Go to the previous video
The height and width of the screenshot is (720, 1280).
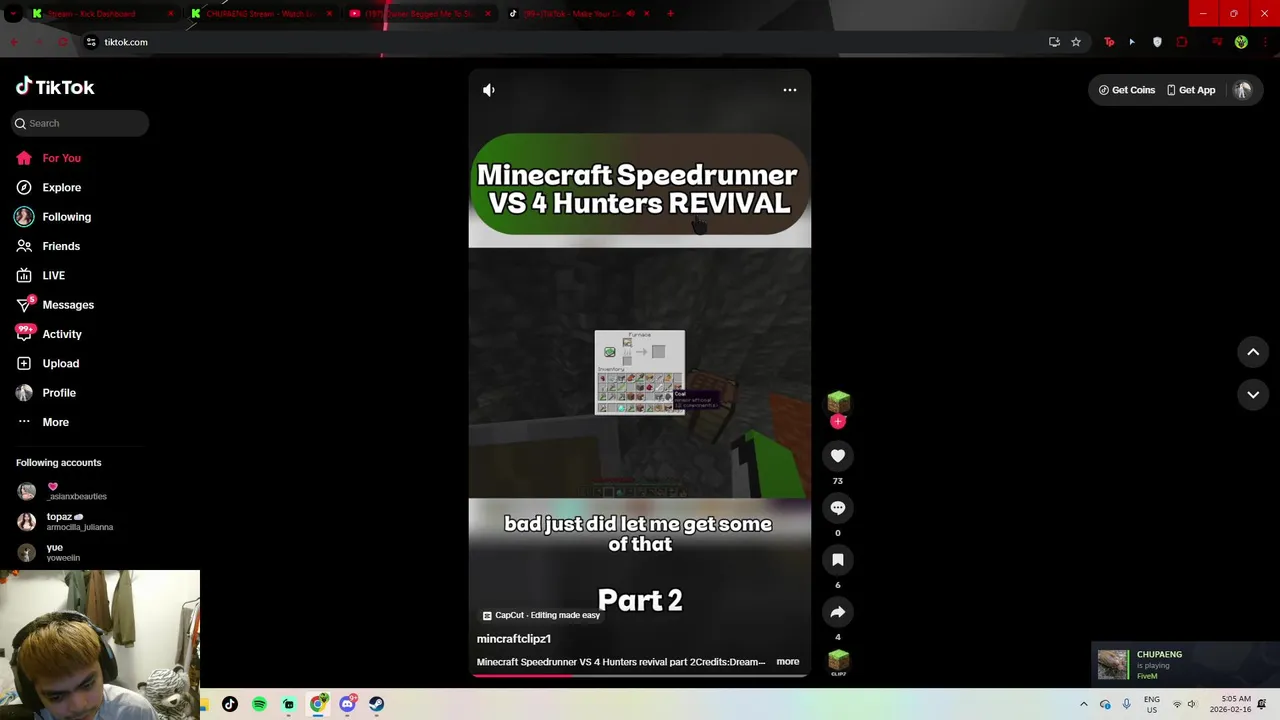tap(1253, 352)
